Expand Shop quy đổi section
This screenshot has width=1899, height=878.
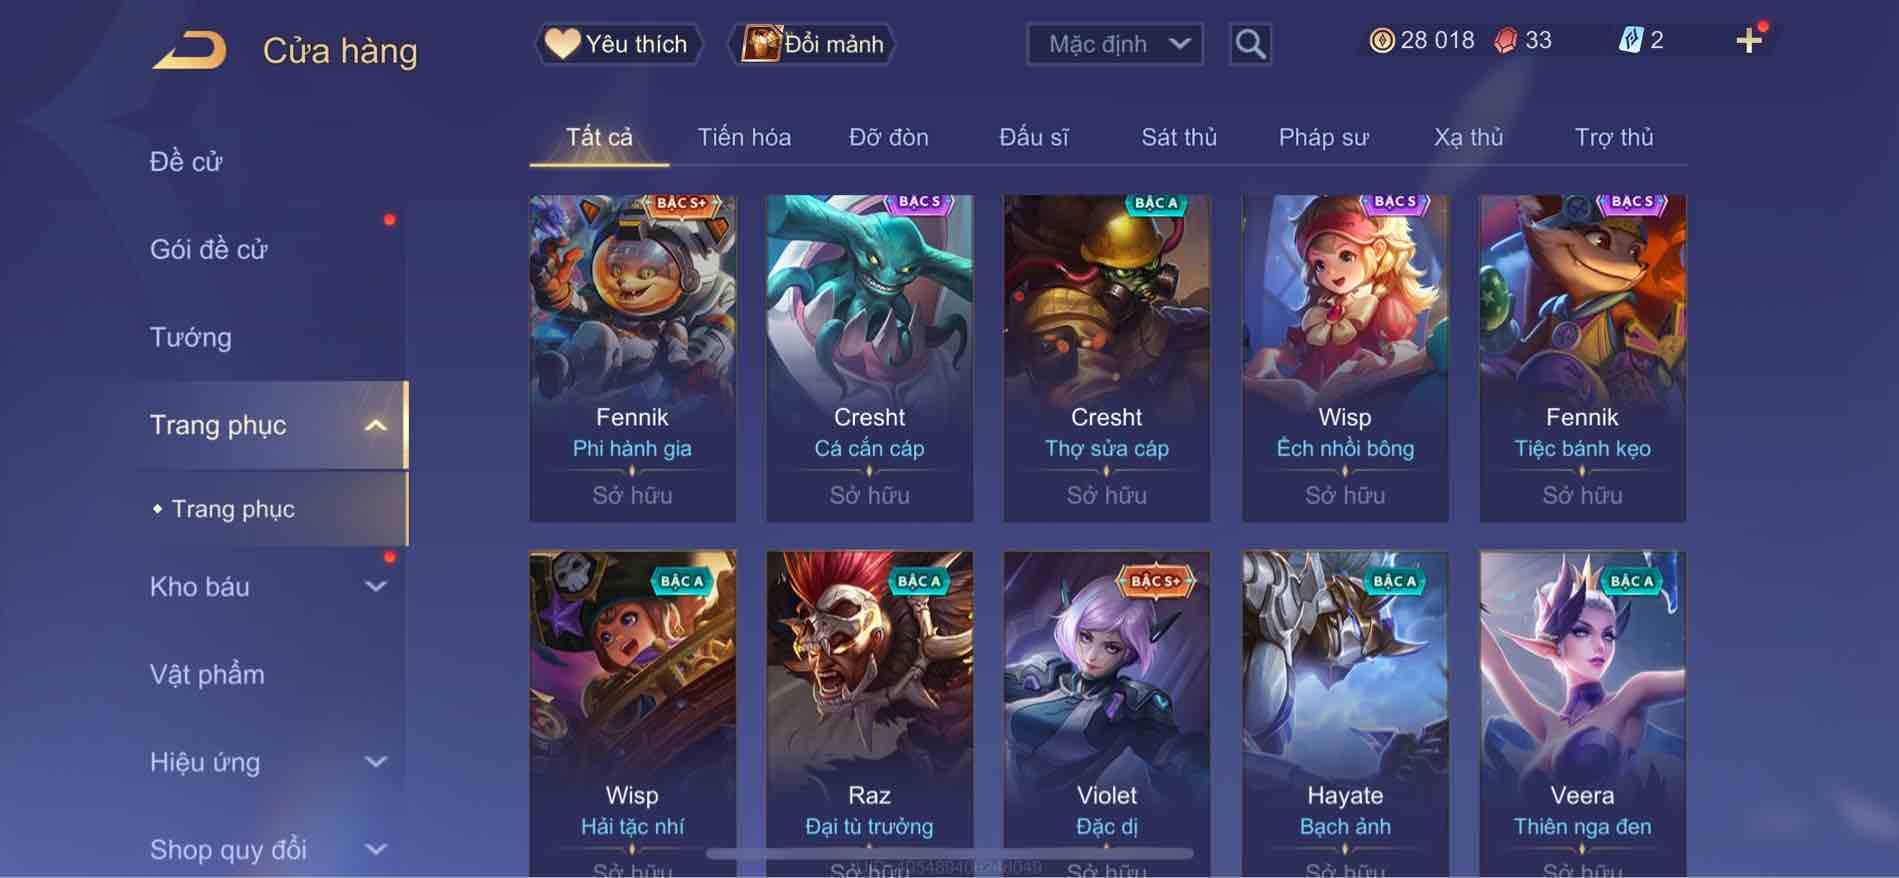coord(375,850)
